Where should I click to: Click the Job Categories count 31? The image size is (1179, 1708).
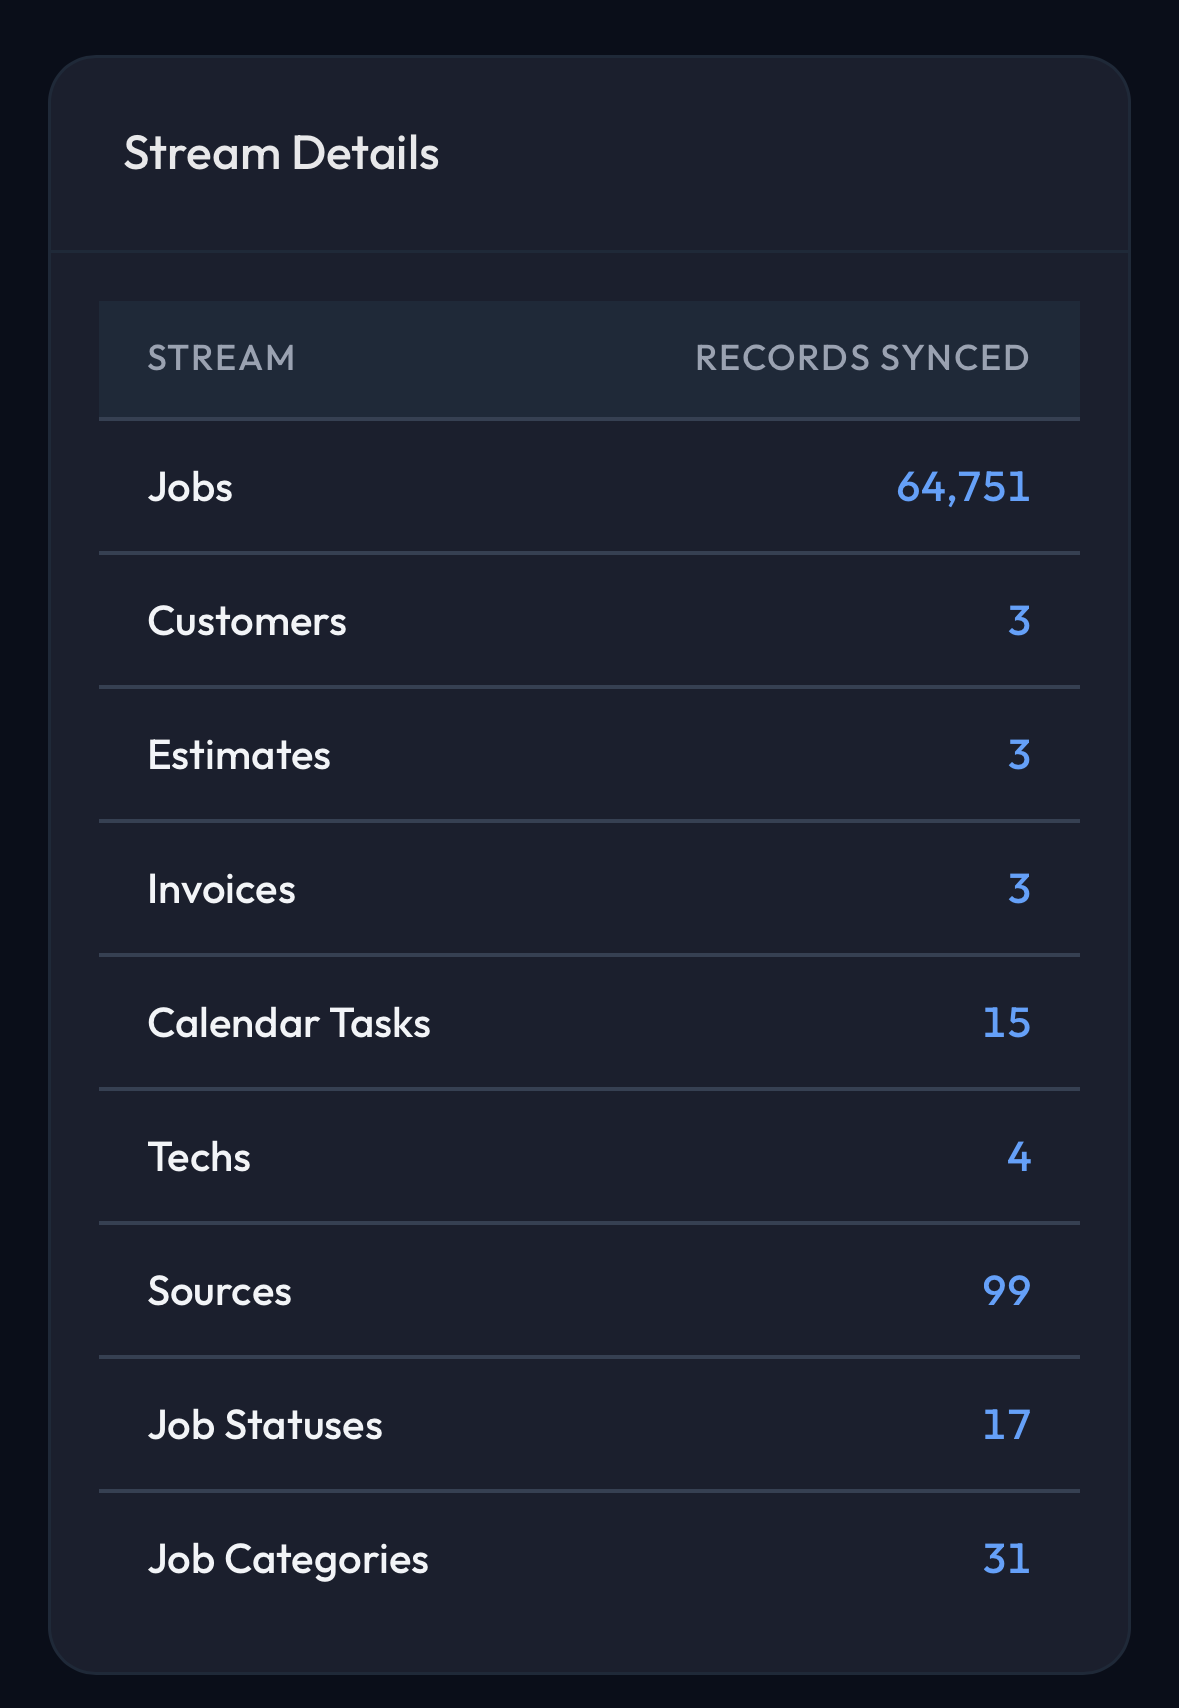click(x=1006, y=1559)
